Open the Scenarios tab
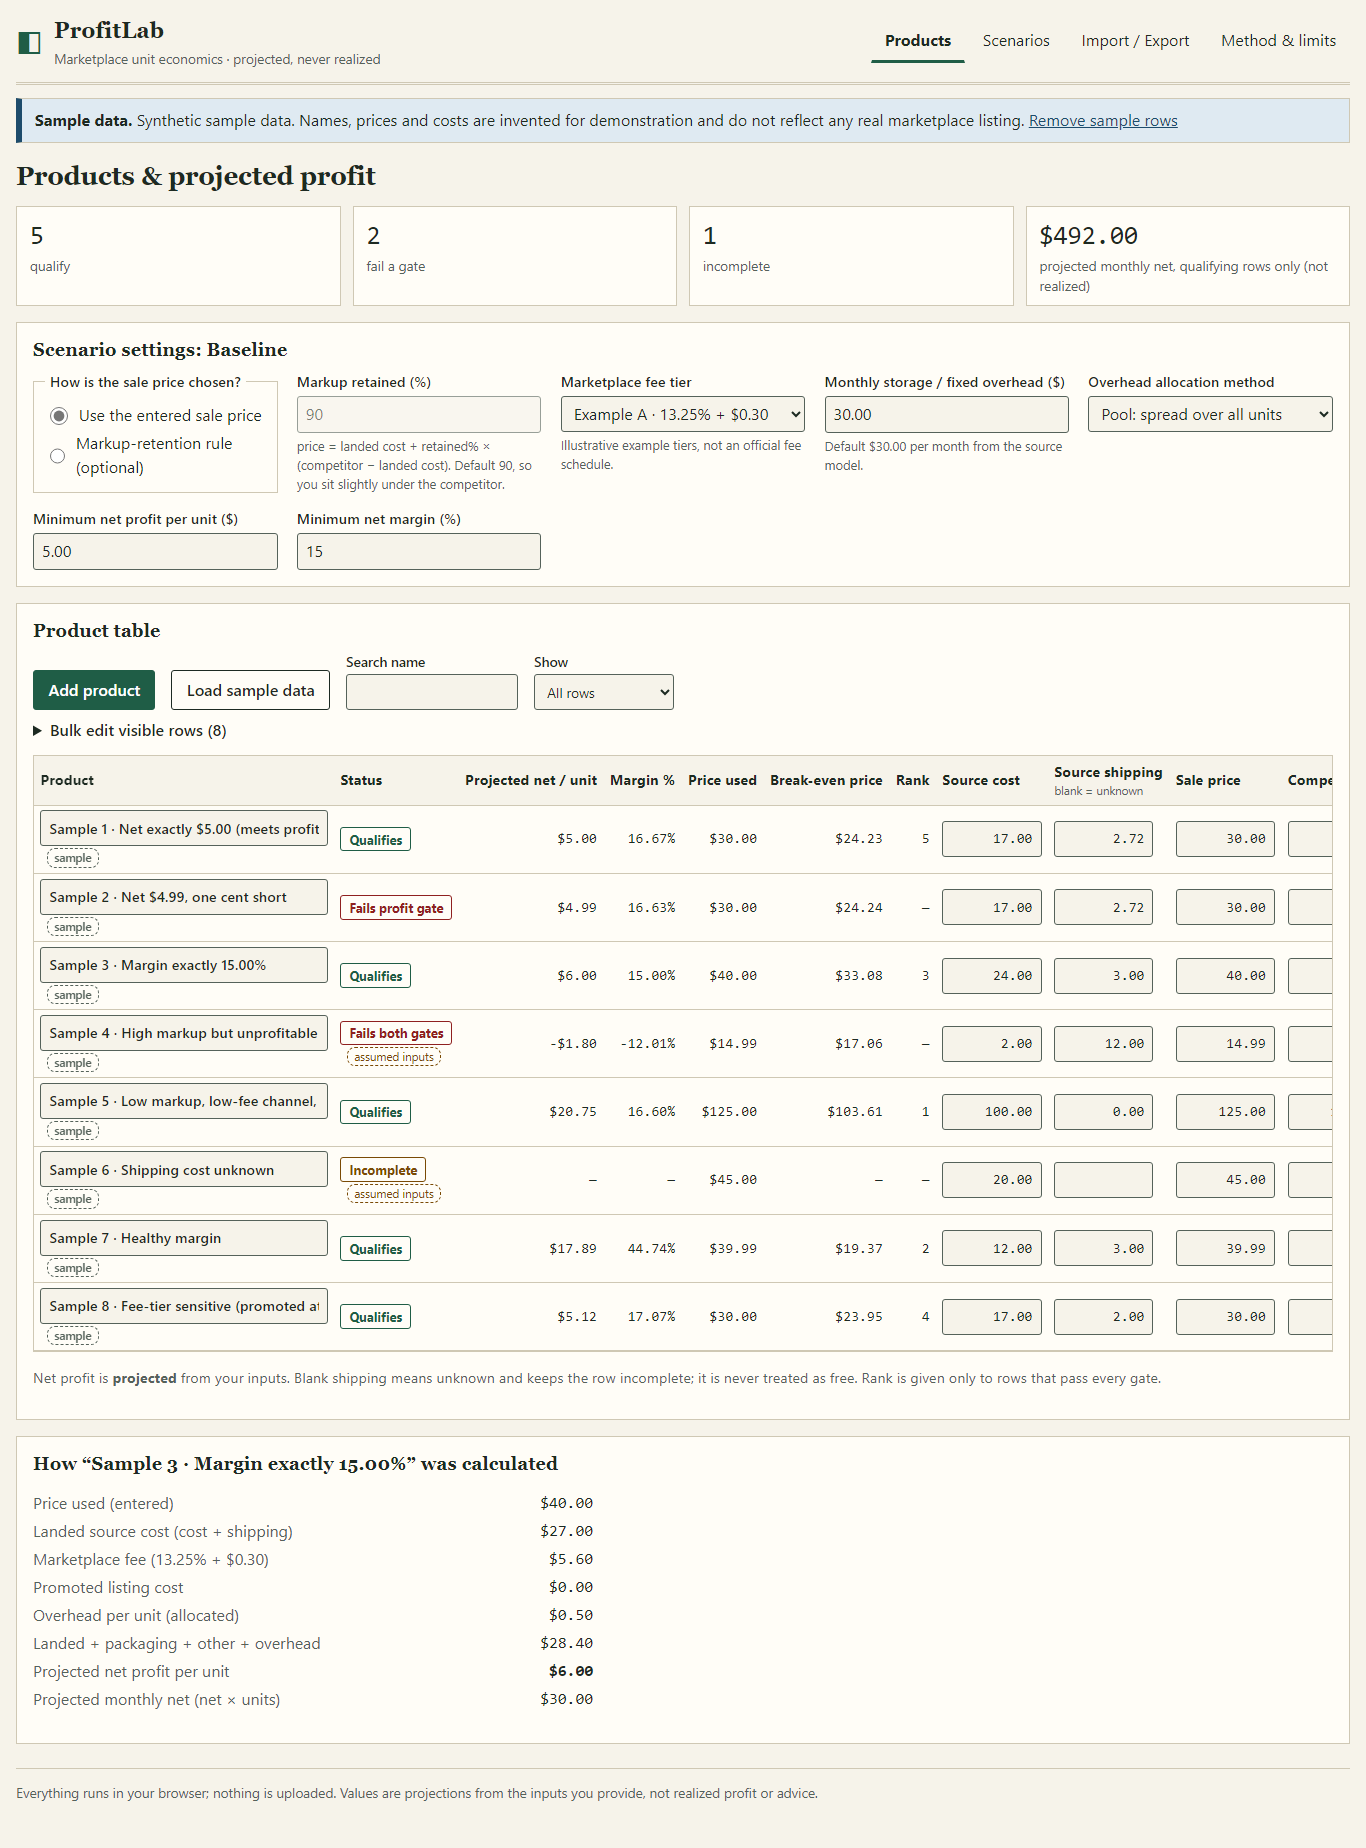 (1016, 41)
